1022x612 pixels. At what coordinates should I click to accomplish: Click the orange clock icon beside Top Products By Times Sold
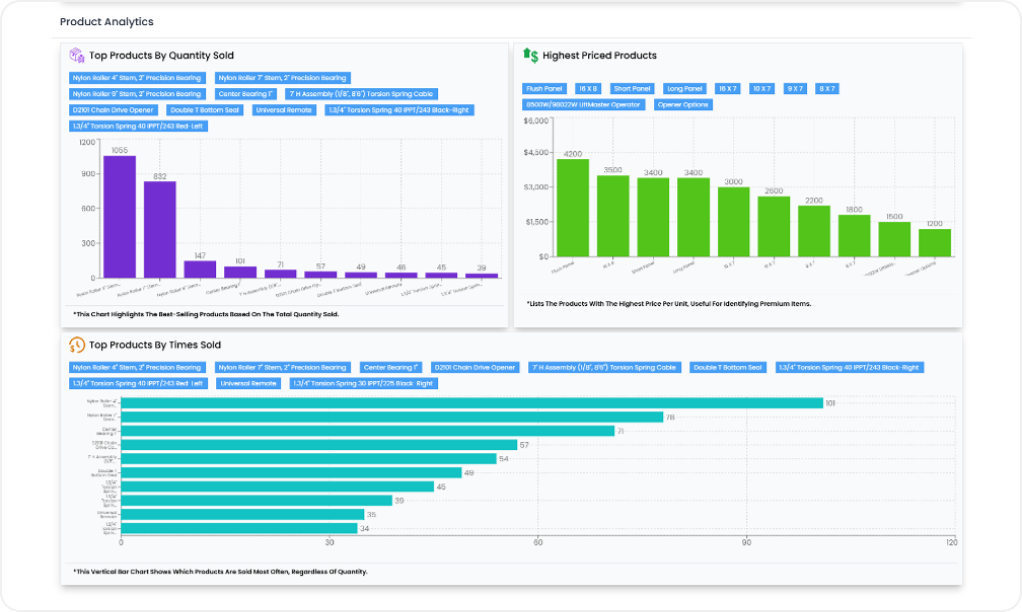point(76,345)
